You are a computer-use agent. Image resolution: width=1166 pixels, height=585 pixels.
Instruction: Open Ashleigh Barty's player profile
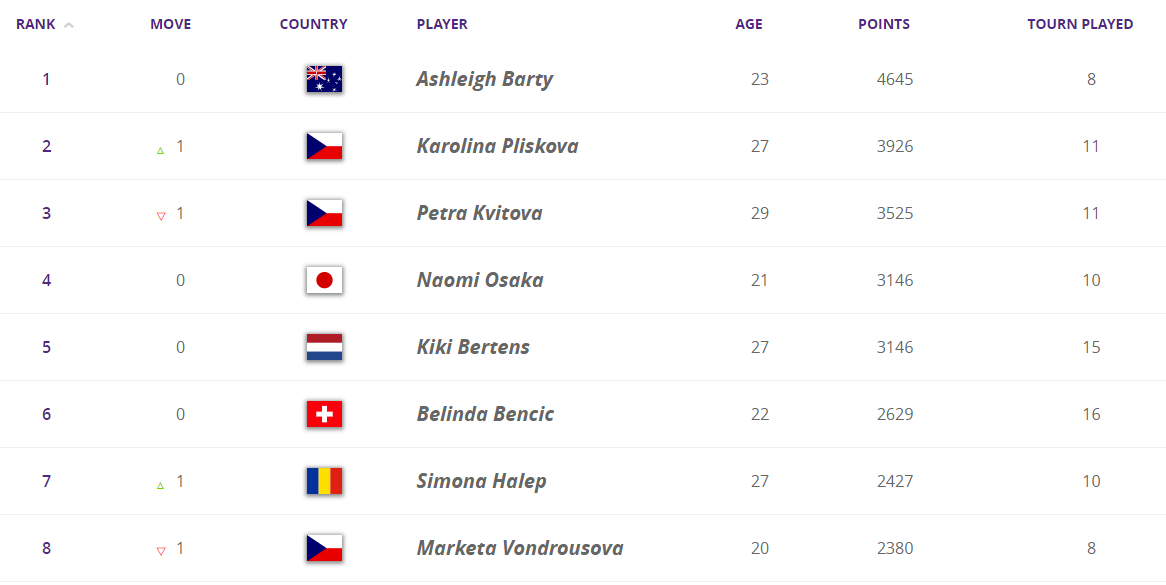pyautogui.click(x=484, y=79)
